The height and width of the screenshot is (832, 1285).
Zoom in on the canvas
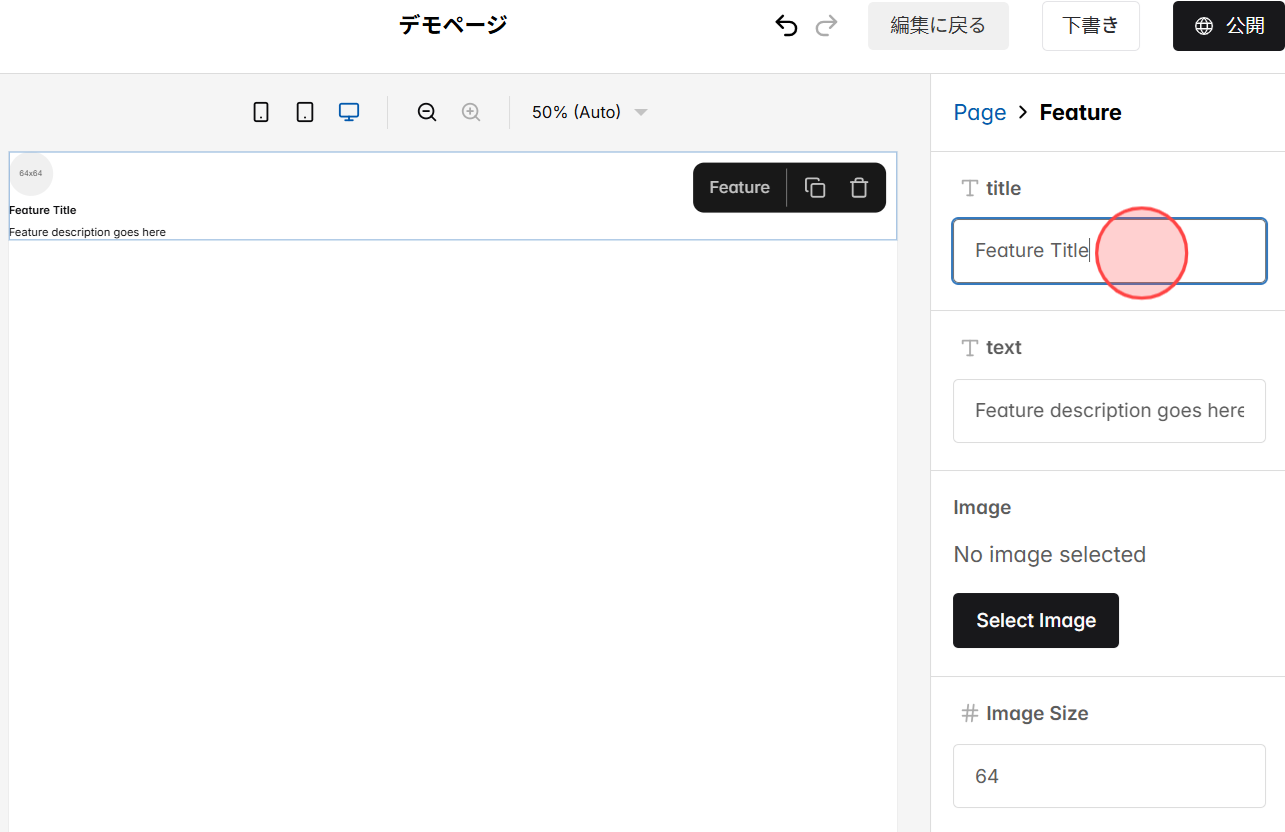[471, 112]
